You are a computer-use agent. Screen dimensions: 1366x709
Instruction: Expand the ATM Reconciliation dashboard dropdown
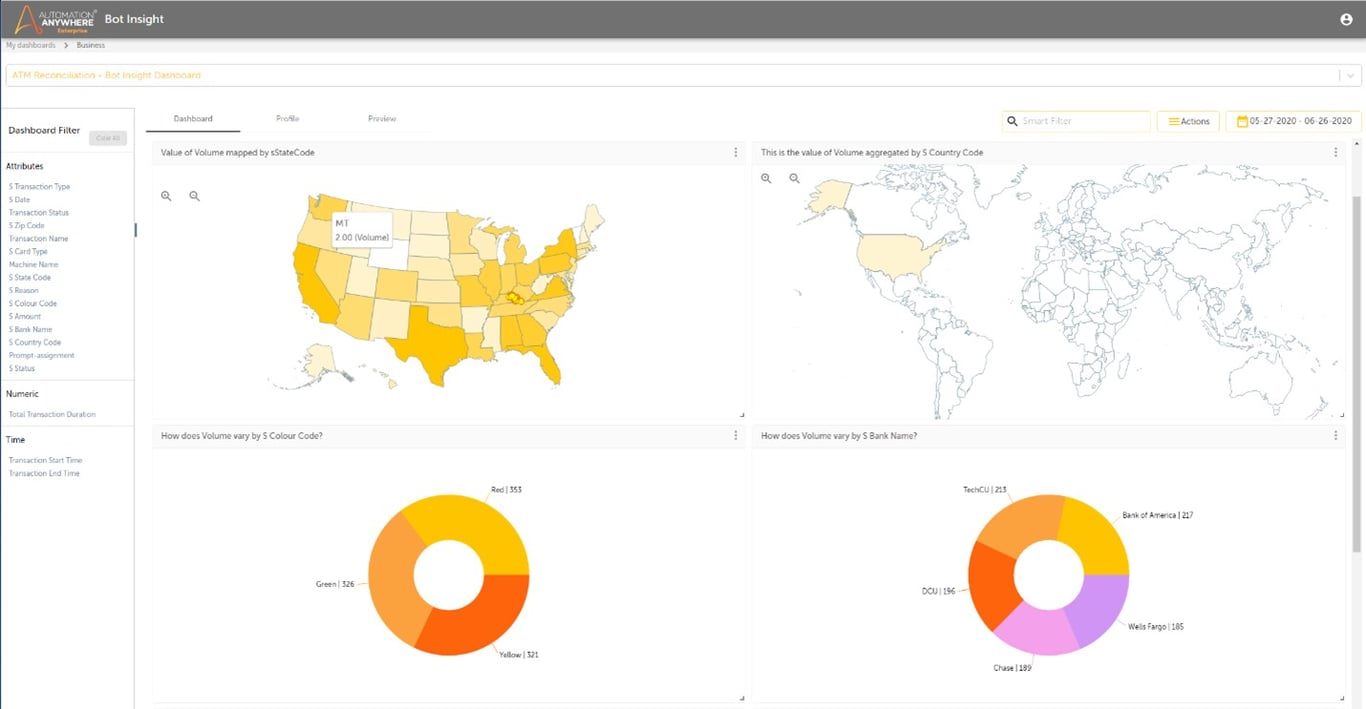pyautogui.click(x=1352, y=75)
